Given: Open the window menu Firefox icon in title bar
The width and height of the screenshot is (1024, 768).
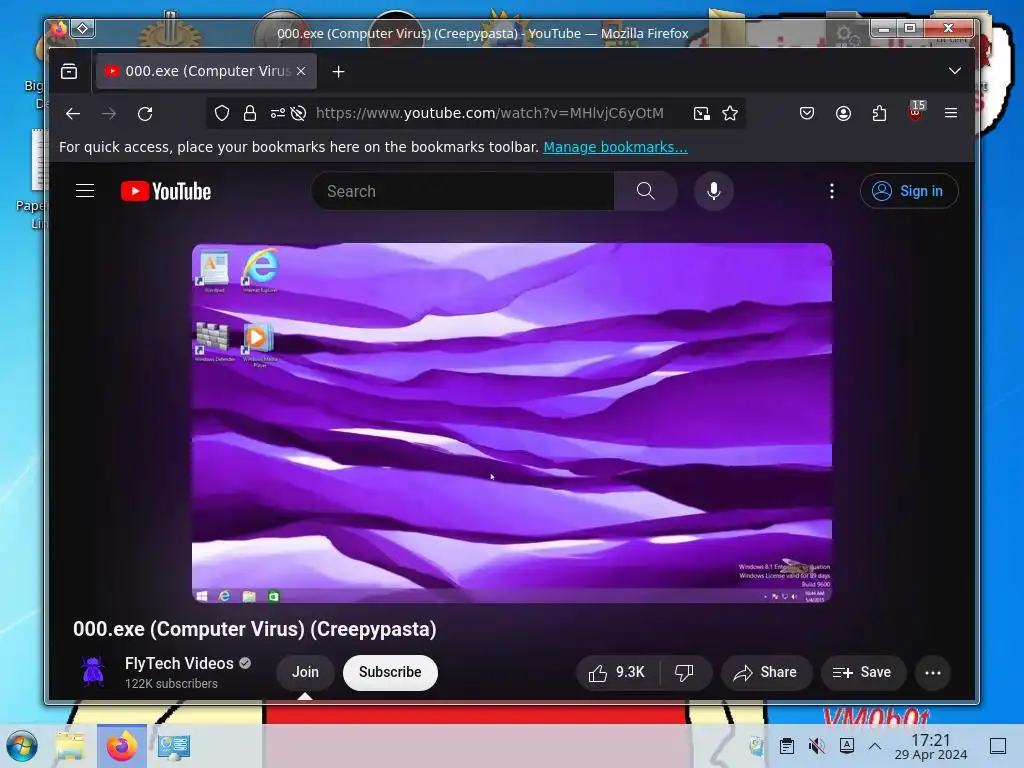Looking at the screenshot, I should (59, 29).
